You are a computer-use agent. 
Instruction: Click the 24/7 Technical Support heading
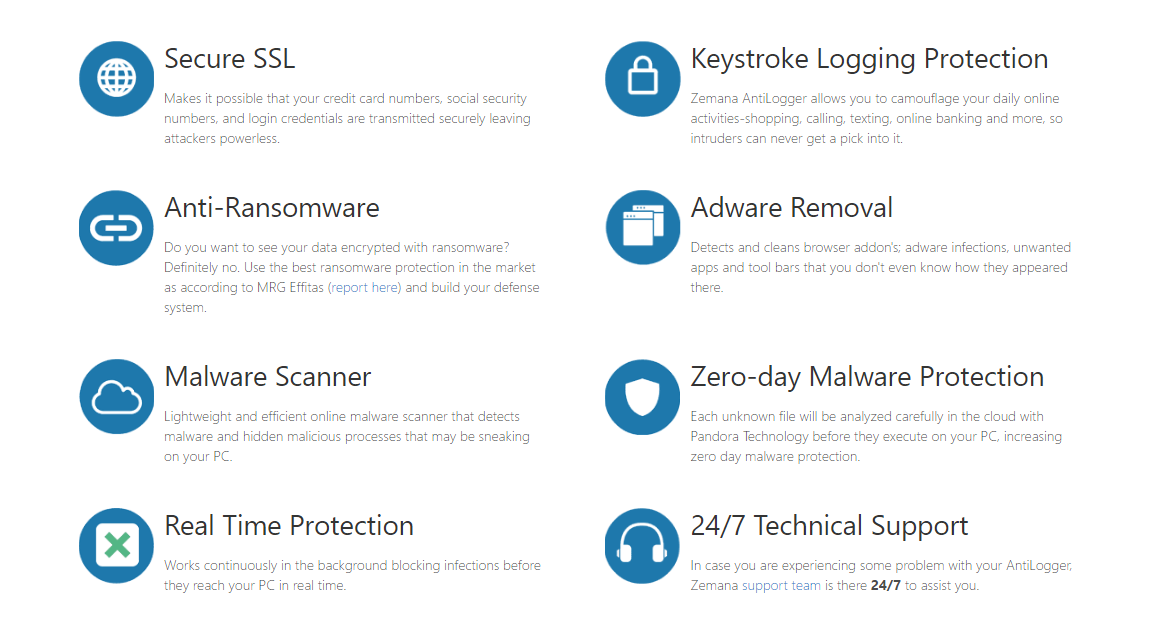pos(829,526)
